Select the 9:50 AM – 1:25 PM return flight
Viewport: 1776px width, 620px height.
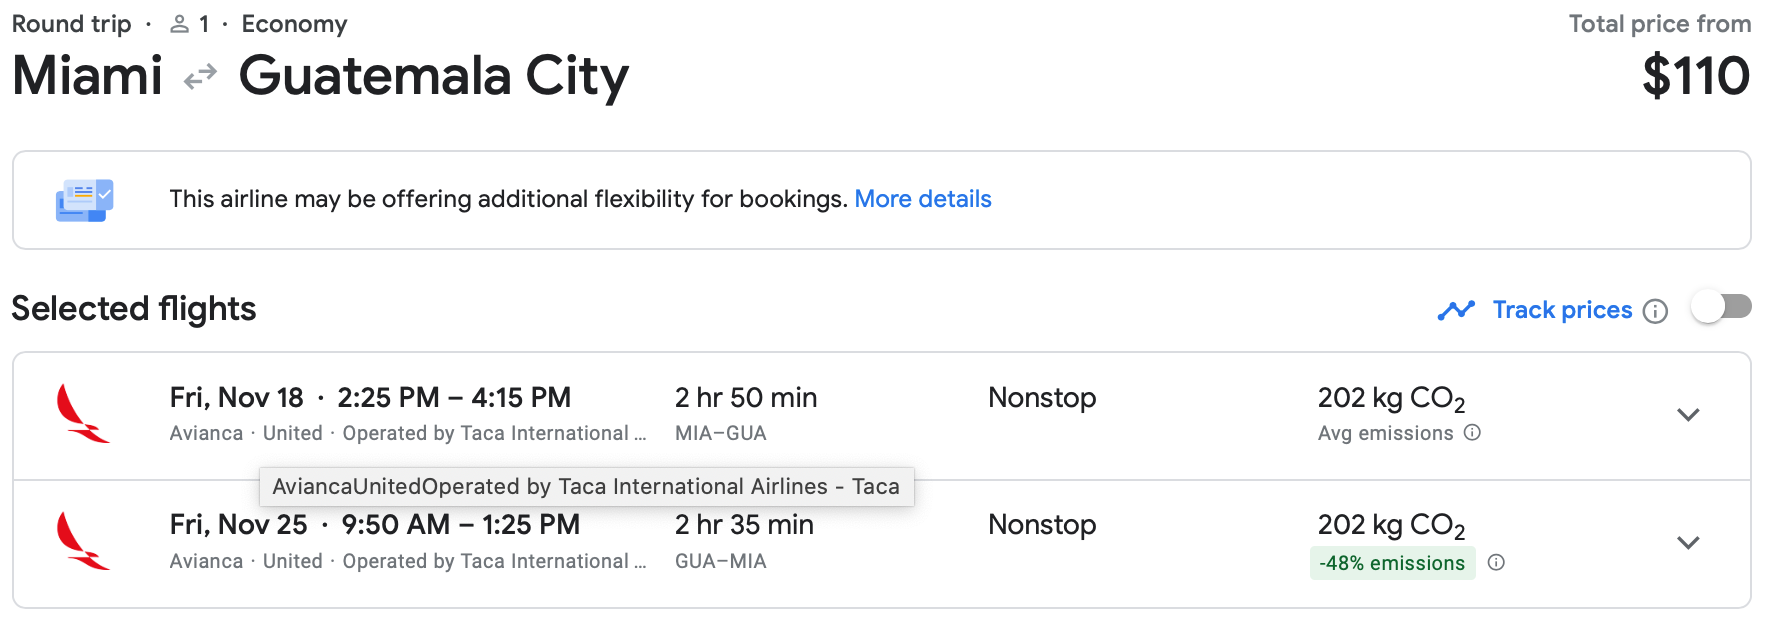tap(460, 525)
